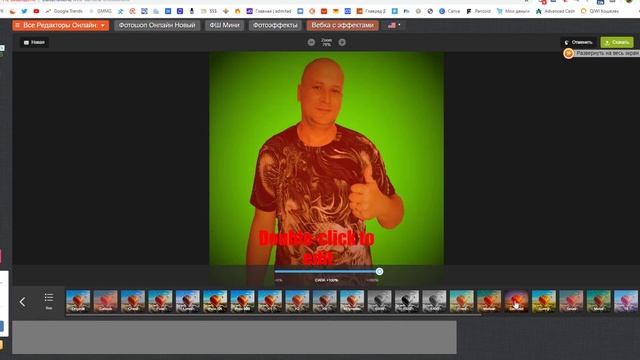
Task: Click the green Скачать download button
Action: 617,42
